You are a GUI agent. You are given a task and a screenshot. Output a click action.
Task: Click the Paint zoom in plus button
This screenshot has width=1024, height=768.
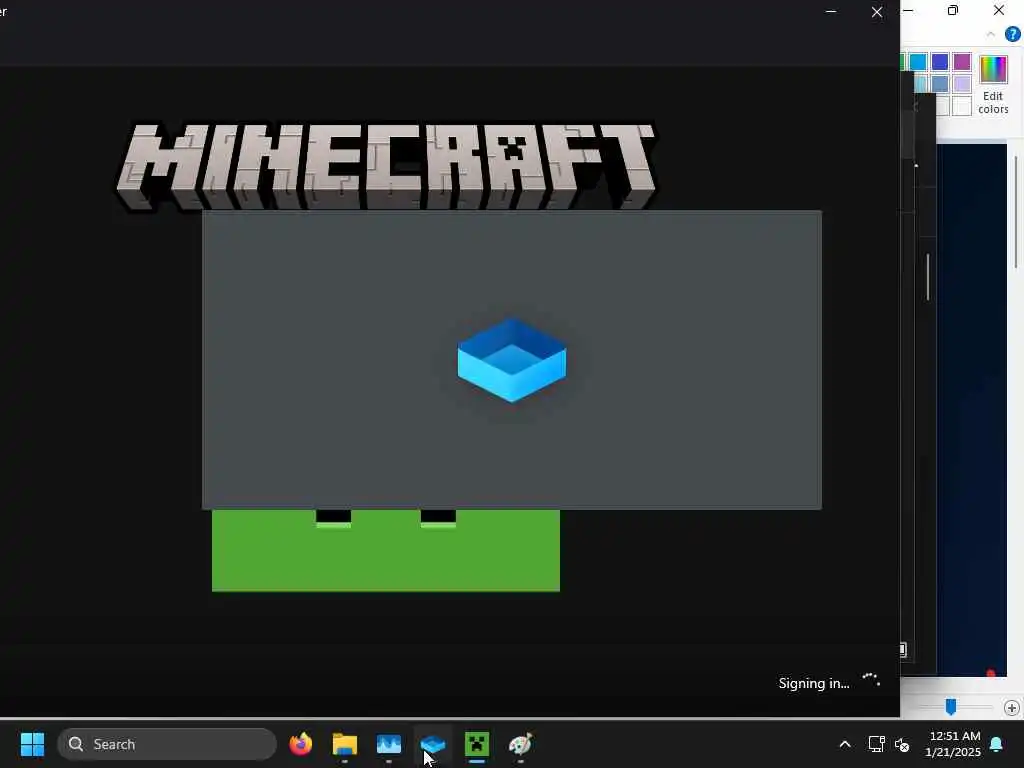1012,707
